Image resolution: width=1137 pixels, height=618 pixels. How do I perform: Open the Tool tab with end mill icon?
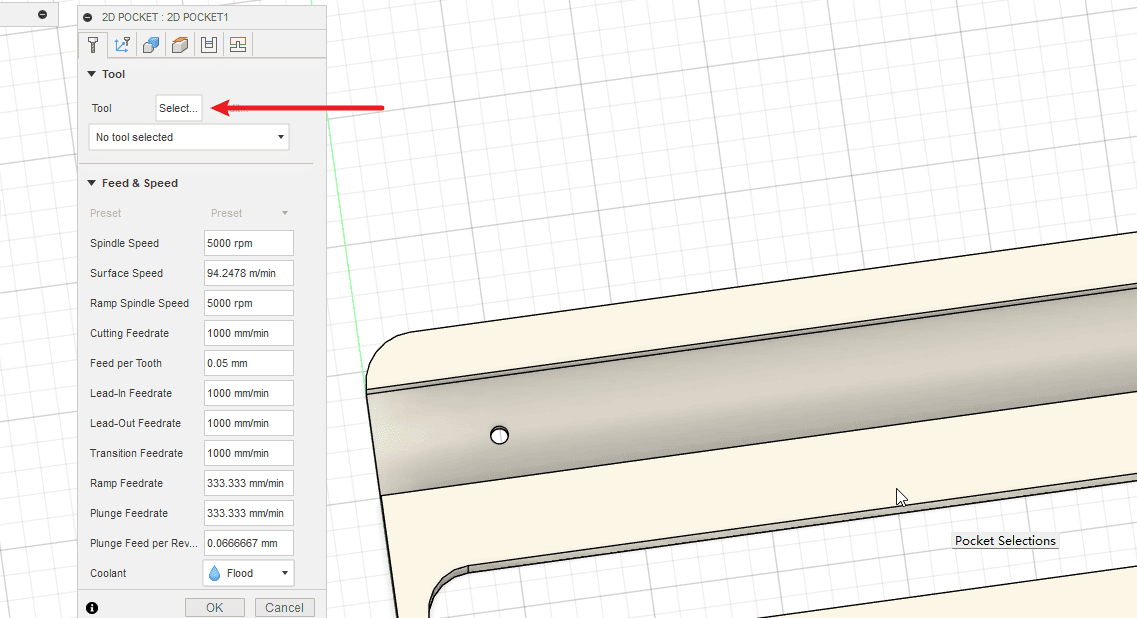(93, 44)
